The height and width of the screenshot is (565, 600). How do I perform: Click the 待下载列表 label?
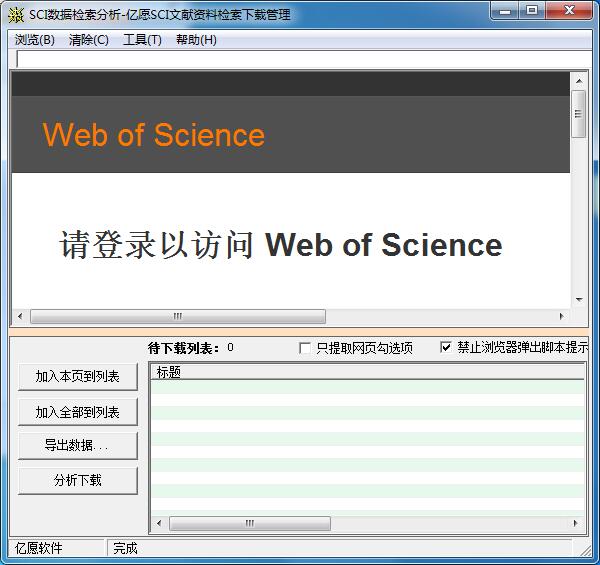[184, 348]
